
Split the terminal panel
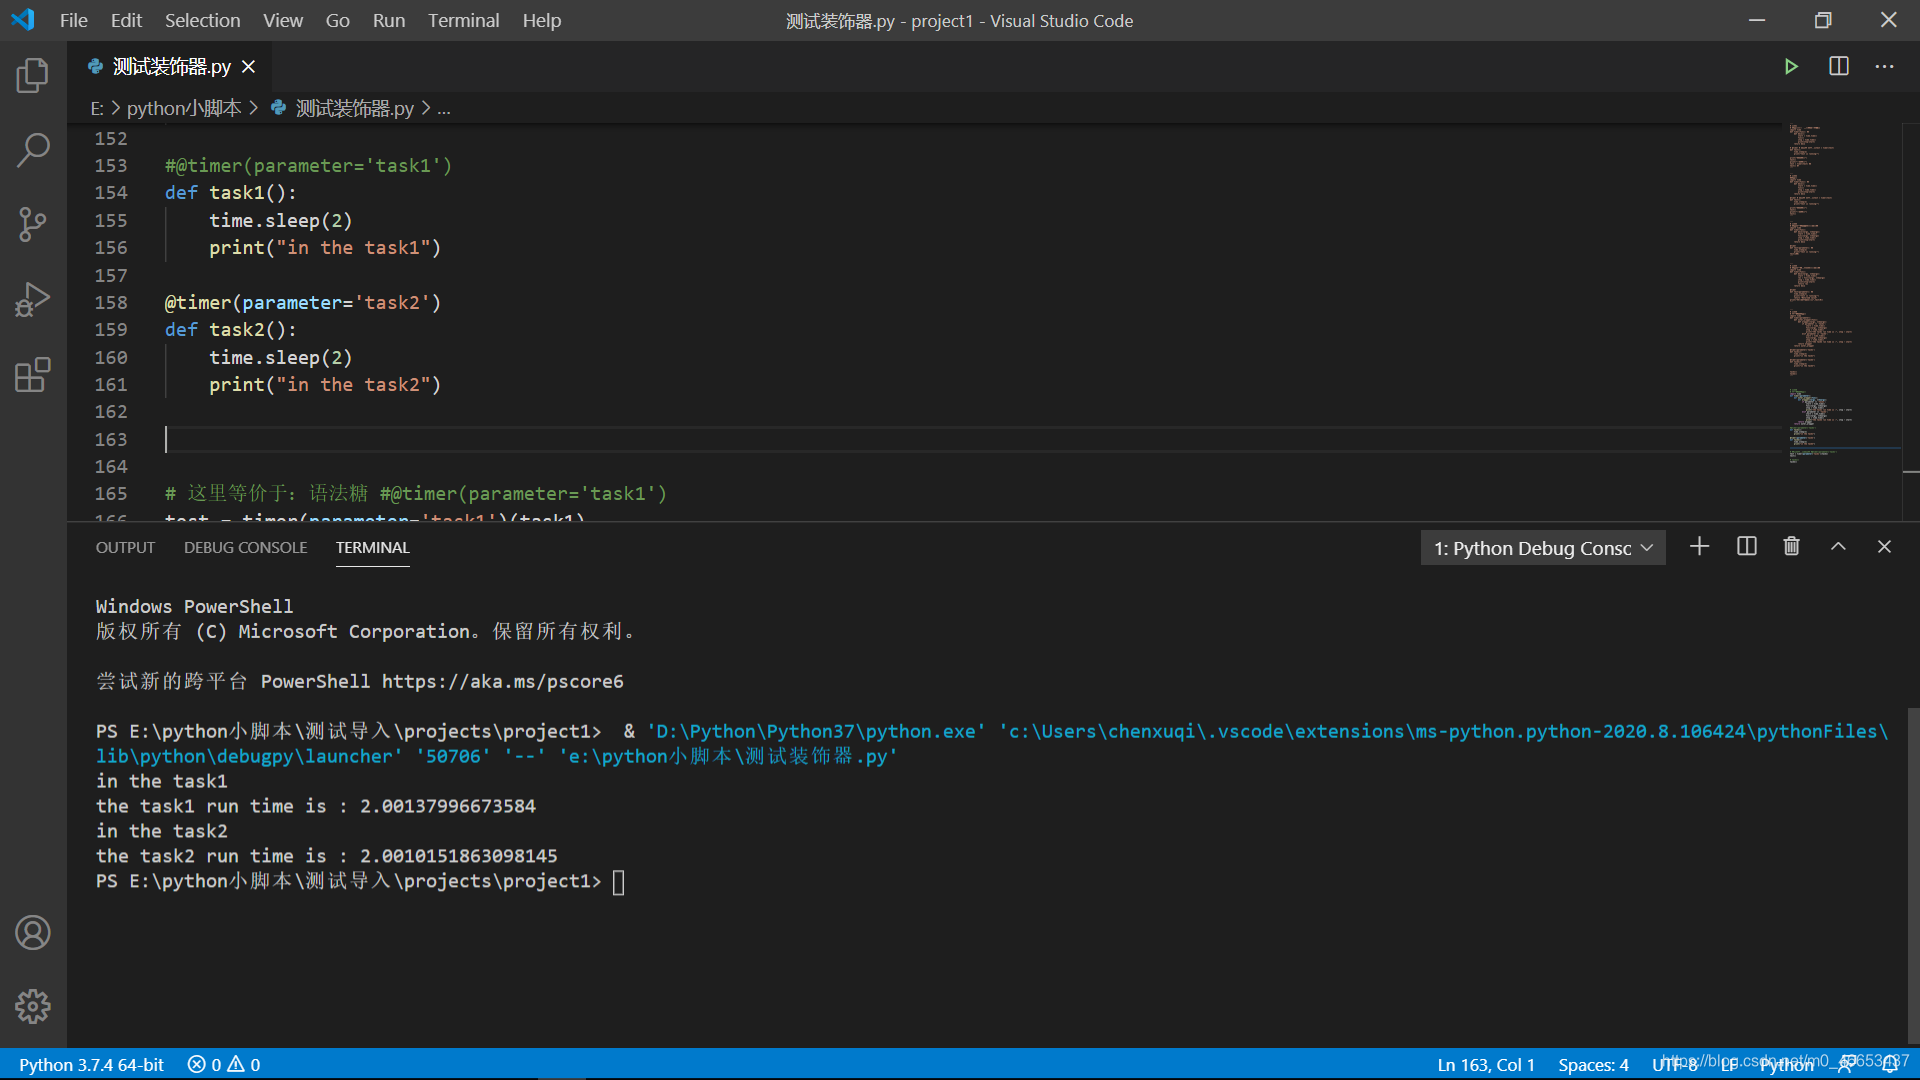1746,547
